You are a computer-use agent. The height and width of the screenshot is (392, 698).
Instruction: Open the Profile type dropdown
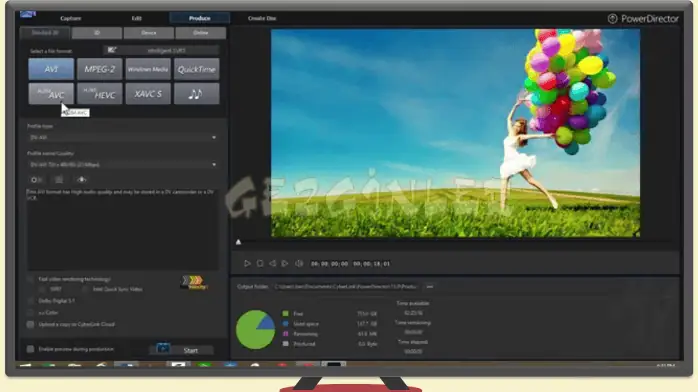point(123,137)
